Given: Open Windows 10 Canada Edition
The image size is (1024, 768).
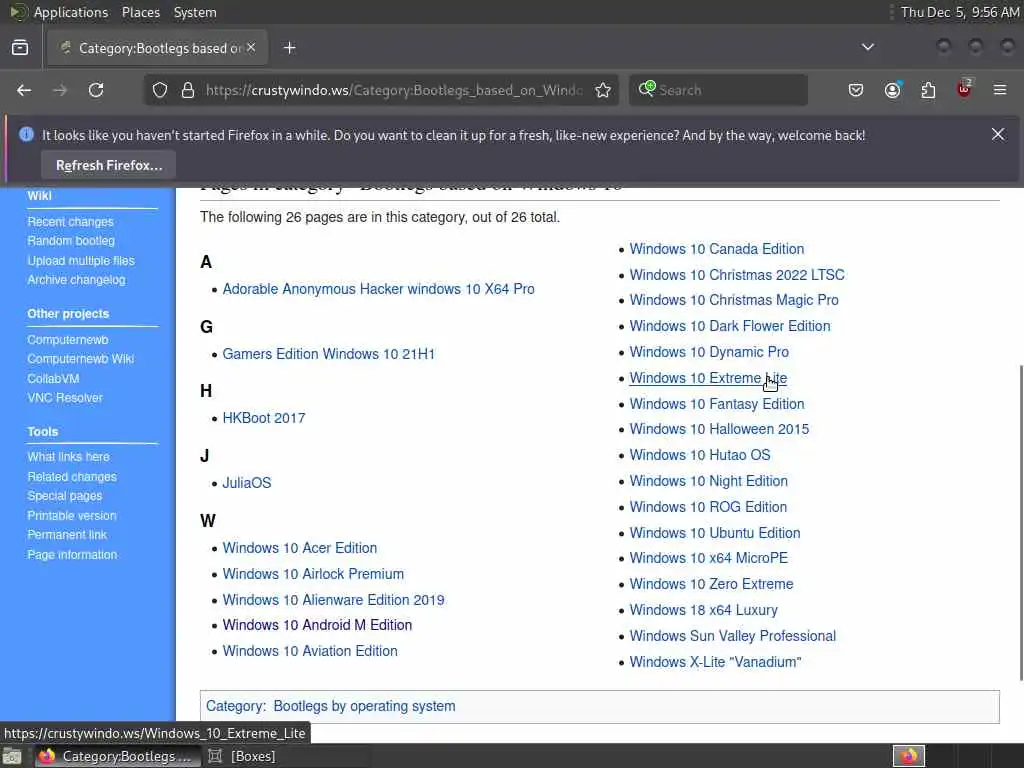Looking at the screenshot, I should pyautogui.click(x=717, y=249).
